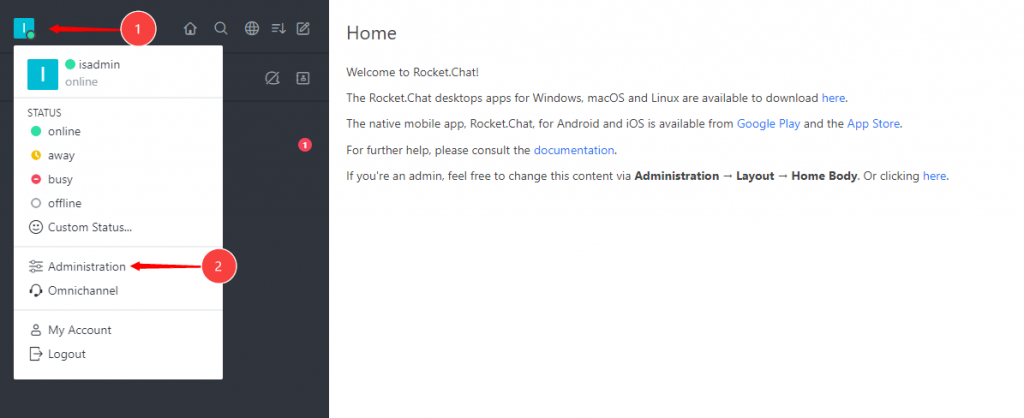1024x418 pixels.
Task: Open the directory globe icon
Action: [x=251, y=29]
